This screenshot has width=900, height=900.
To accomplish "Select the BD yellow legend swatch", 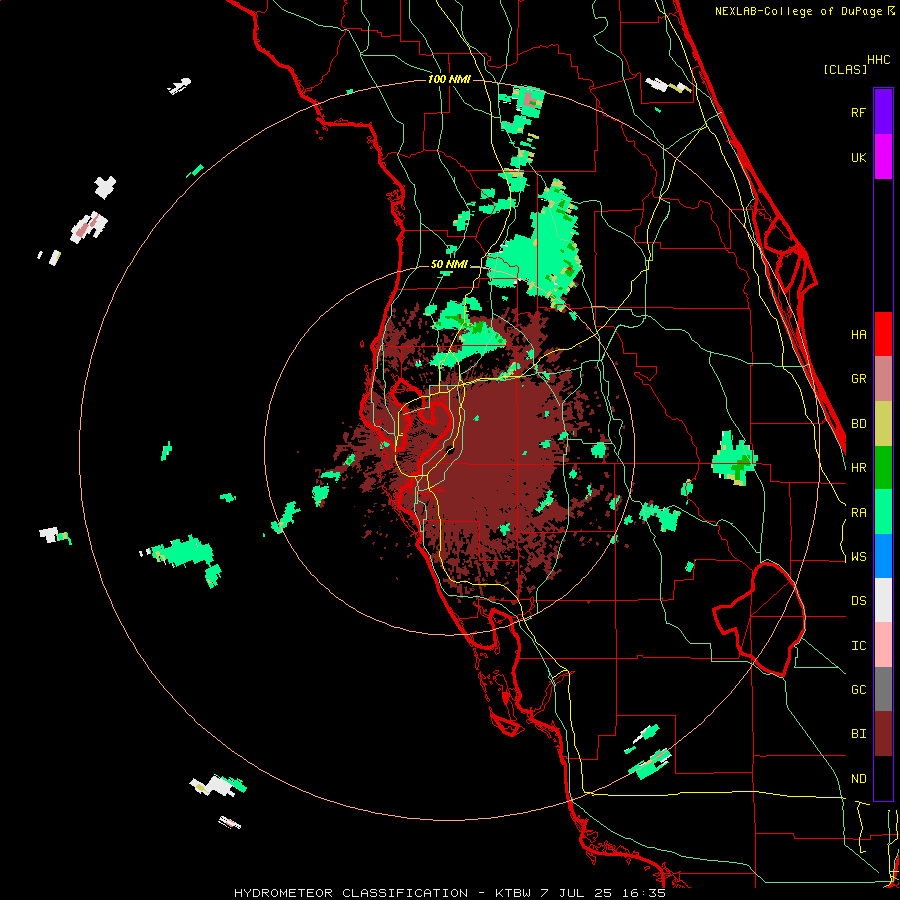I will tap(883, 424).
